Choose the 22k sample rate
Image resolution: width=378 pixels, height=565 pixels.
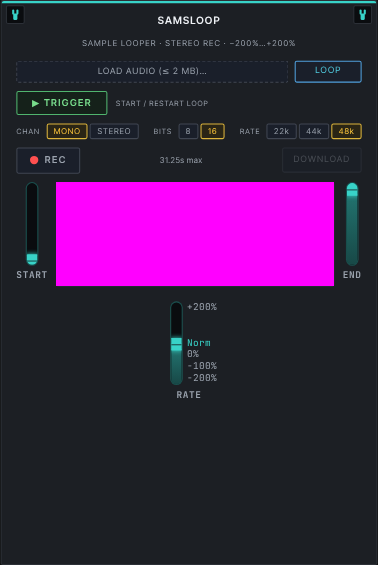[x=281, y=131]
